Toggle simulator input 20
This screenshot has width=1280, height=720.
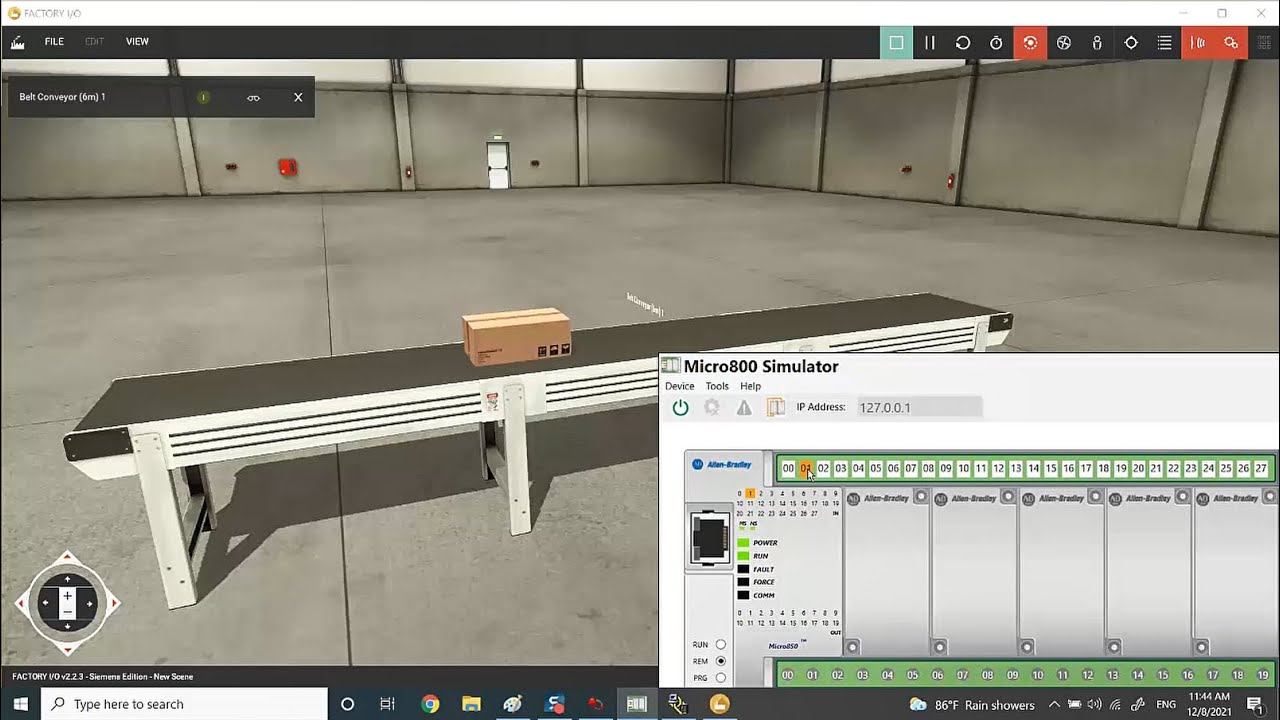(1138, 468)
